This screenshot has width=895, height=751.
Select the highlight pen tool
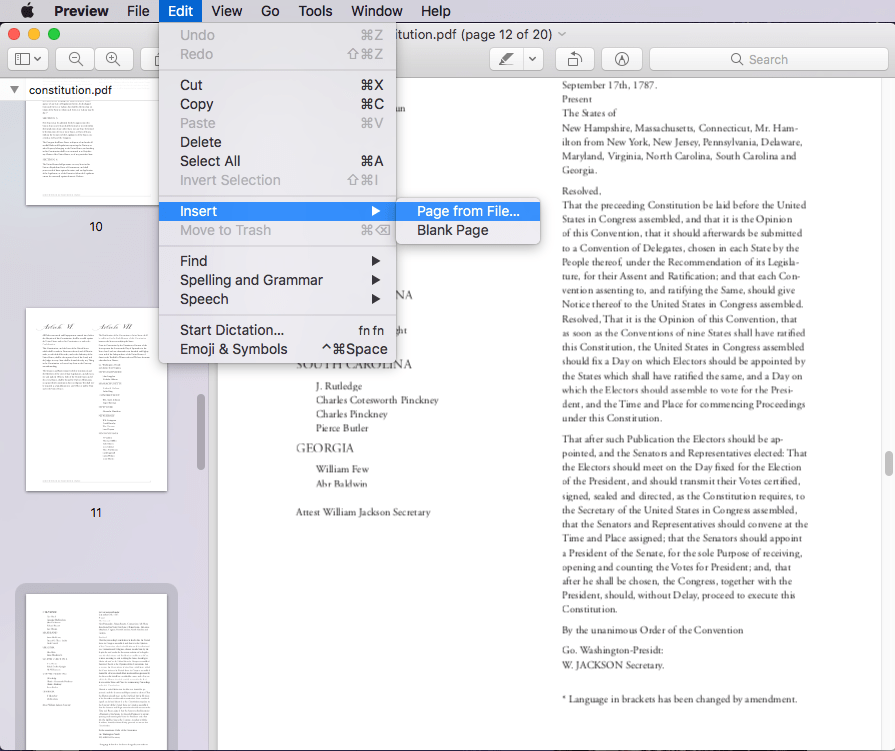pos(506,59)
